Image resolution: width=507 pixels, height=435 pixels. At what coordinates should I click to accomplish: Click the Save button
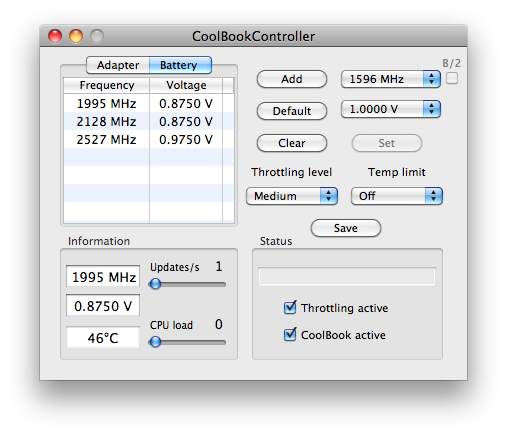(x=346, y=228)
